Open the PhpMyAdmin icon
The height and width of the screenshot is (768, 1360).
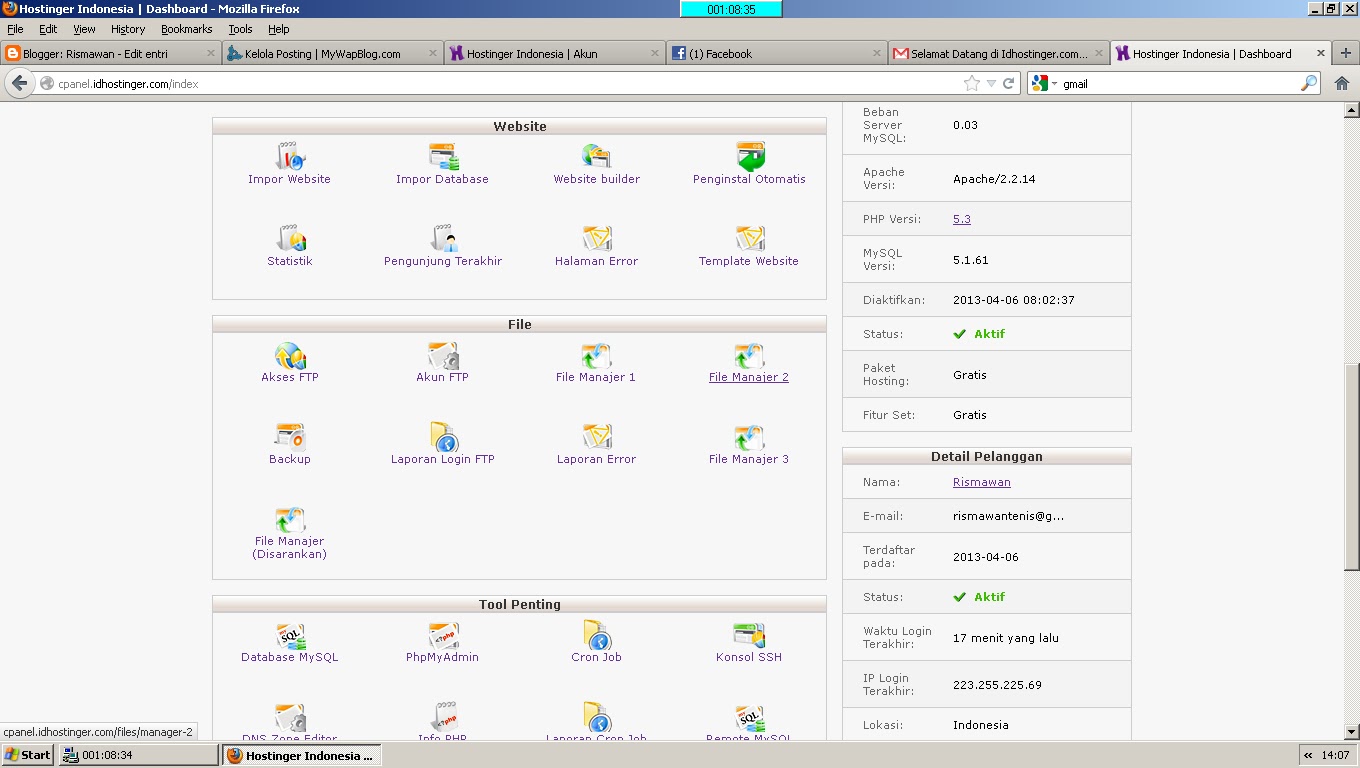[x=443, y=634]
